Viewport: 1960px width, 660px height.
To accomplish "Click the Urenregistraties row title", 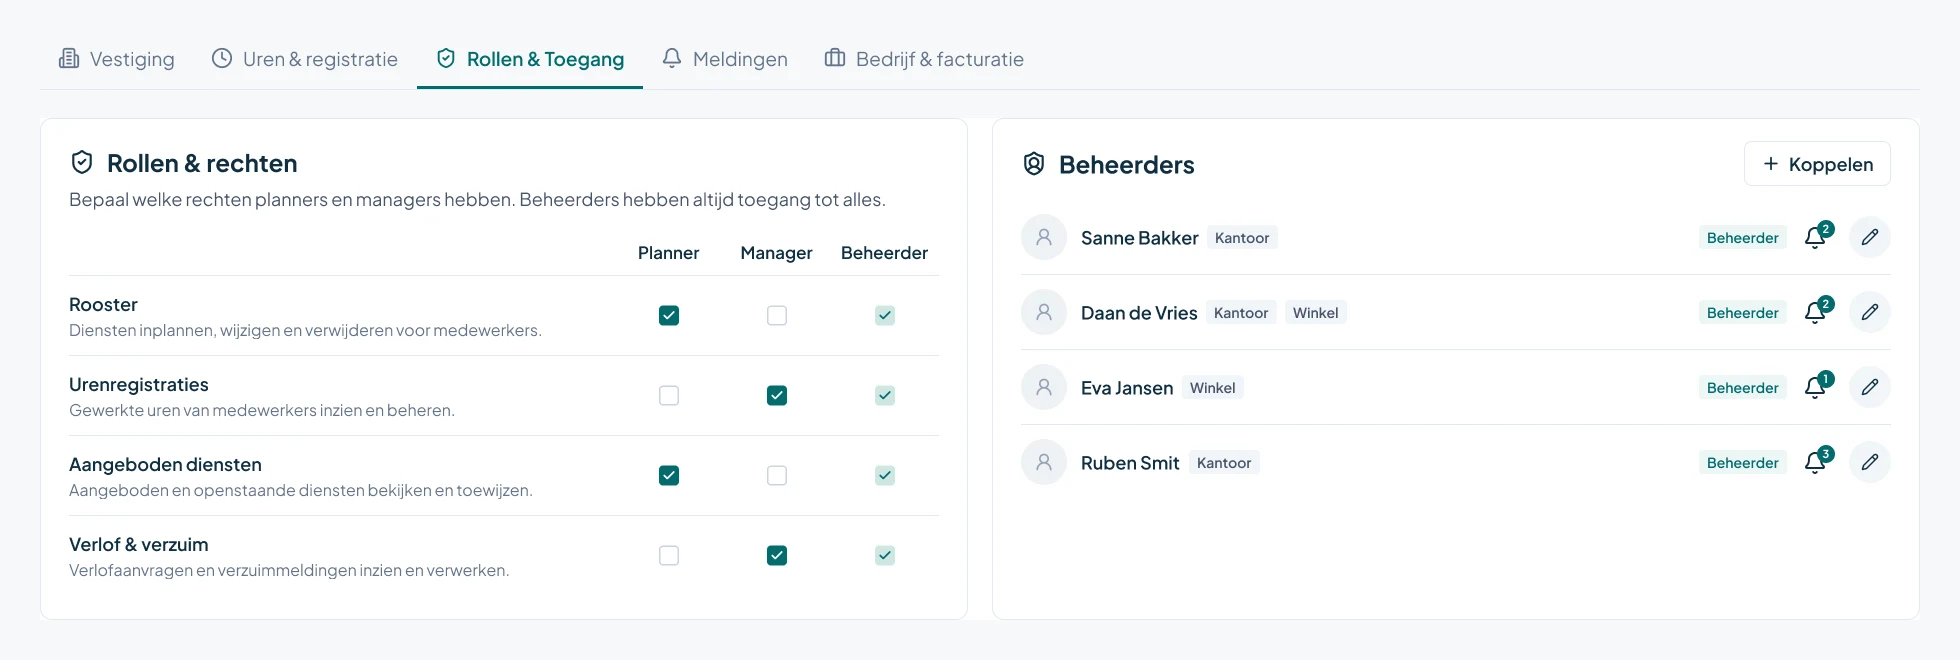I will point(139,385).
